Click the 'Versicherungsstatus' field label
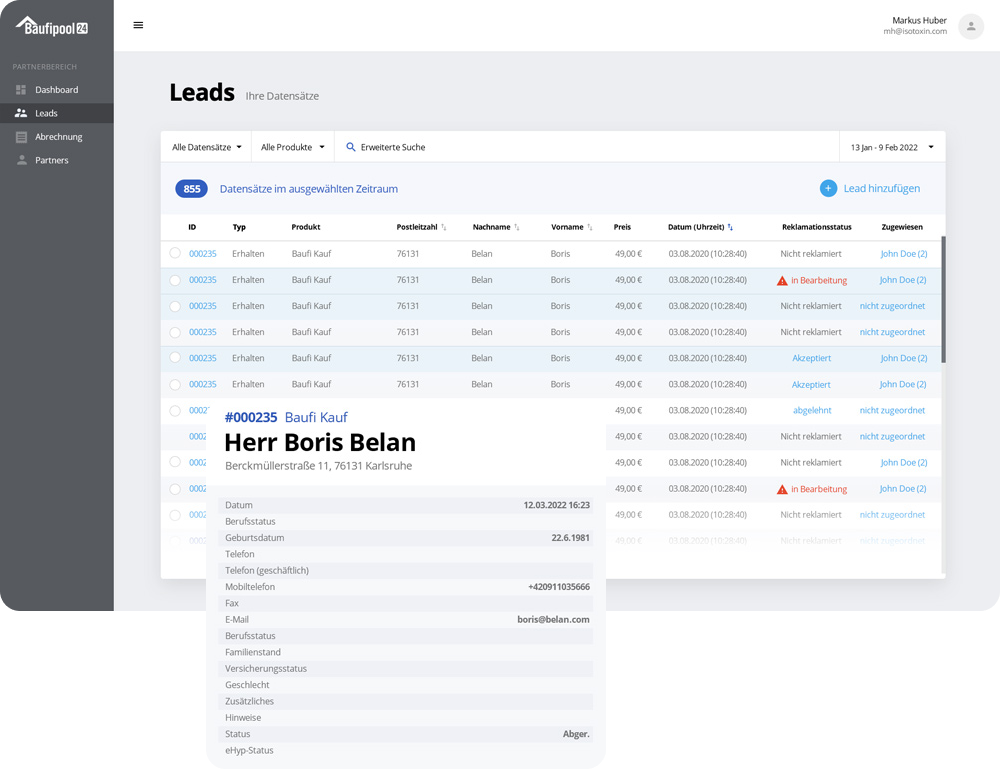Screen dimensions: 1000x769 [266, 669]
